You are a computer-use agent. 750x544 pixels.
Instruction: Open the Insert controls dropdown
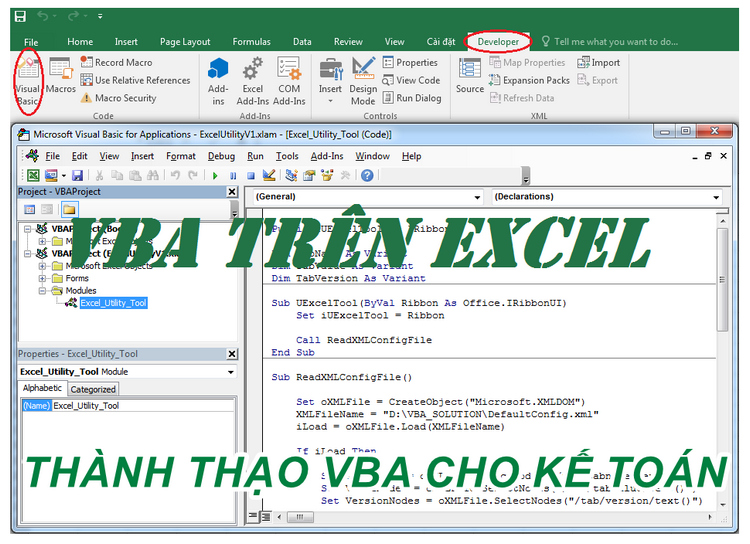pos(331,81)
